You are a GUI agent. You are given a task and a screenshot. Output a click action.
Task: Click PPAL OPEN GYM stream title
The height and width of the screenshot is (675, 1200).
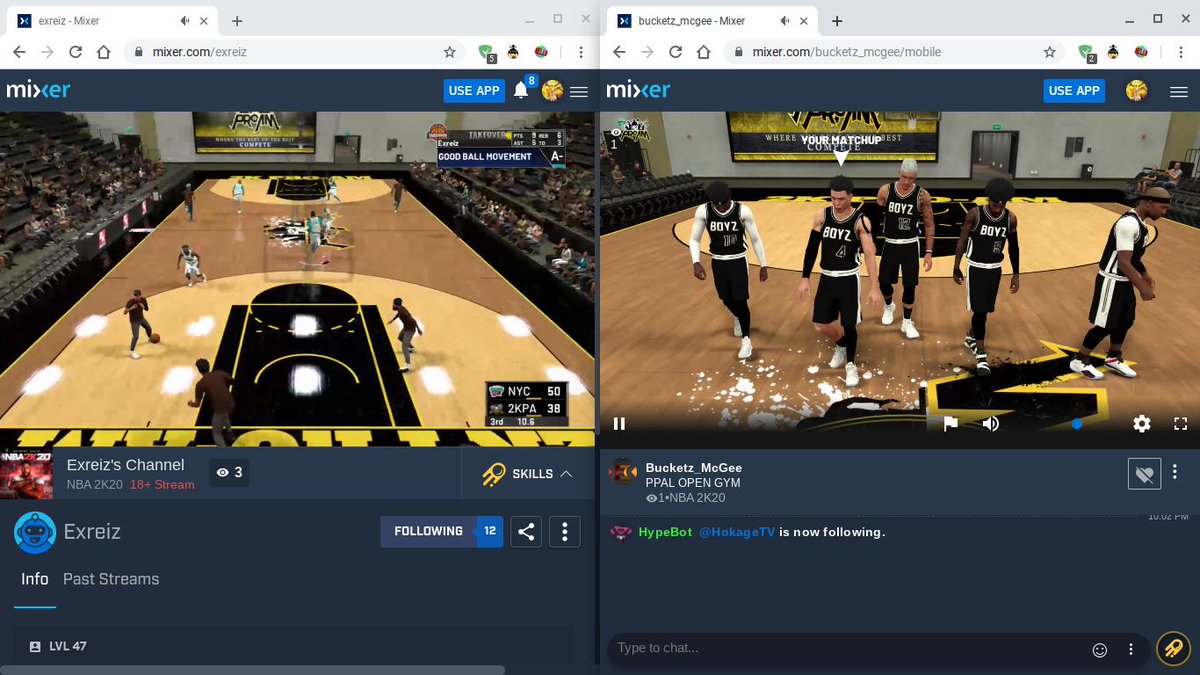point(692,483)
